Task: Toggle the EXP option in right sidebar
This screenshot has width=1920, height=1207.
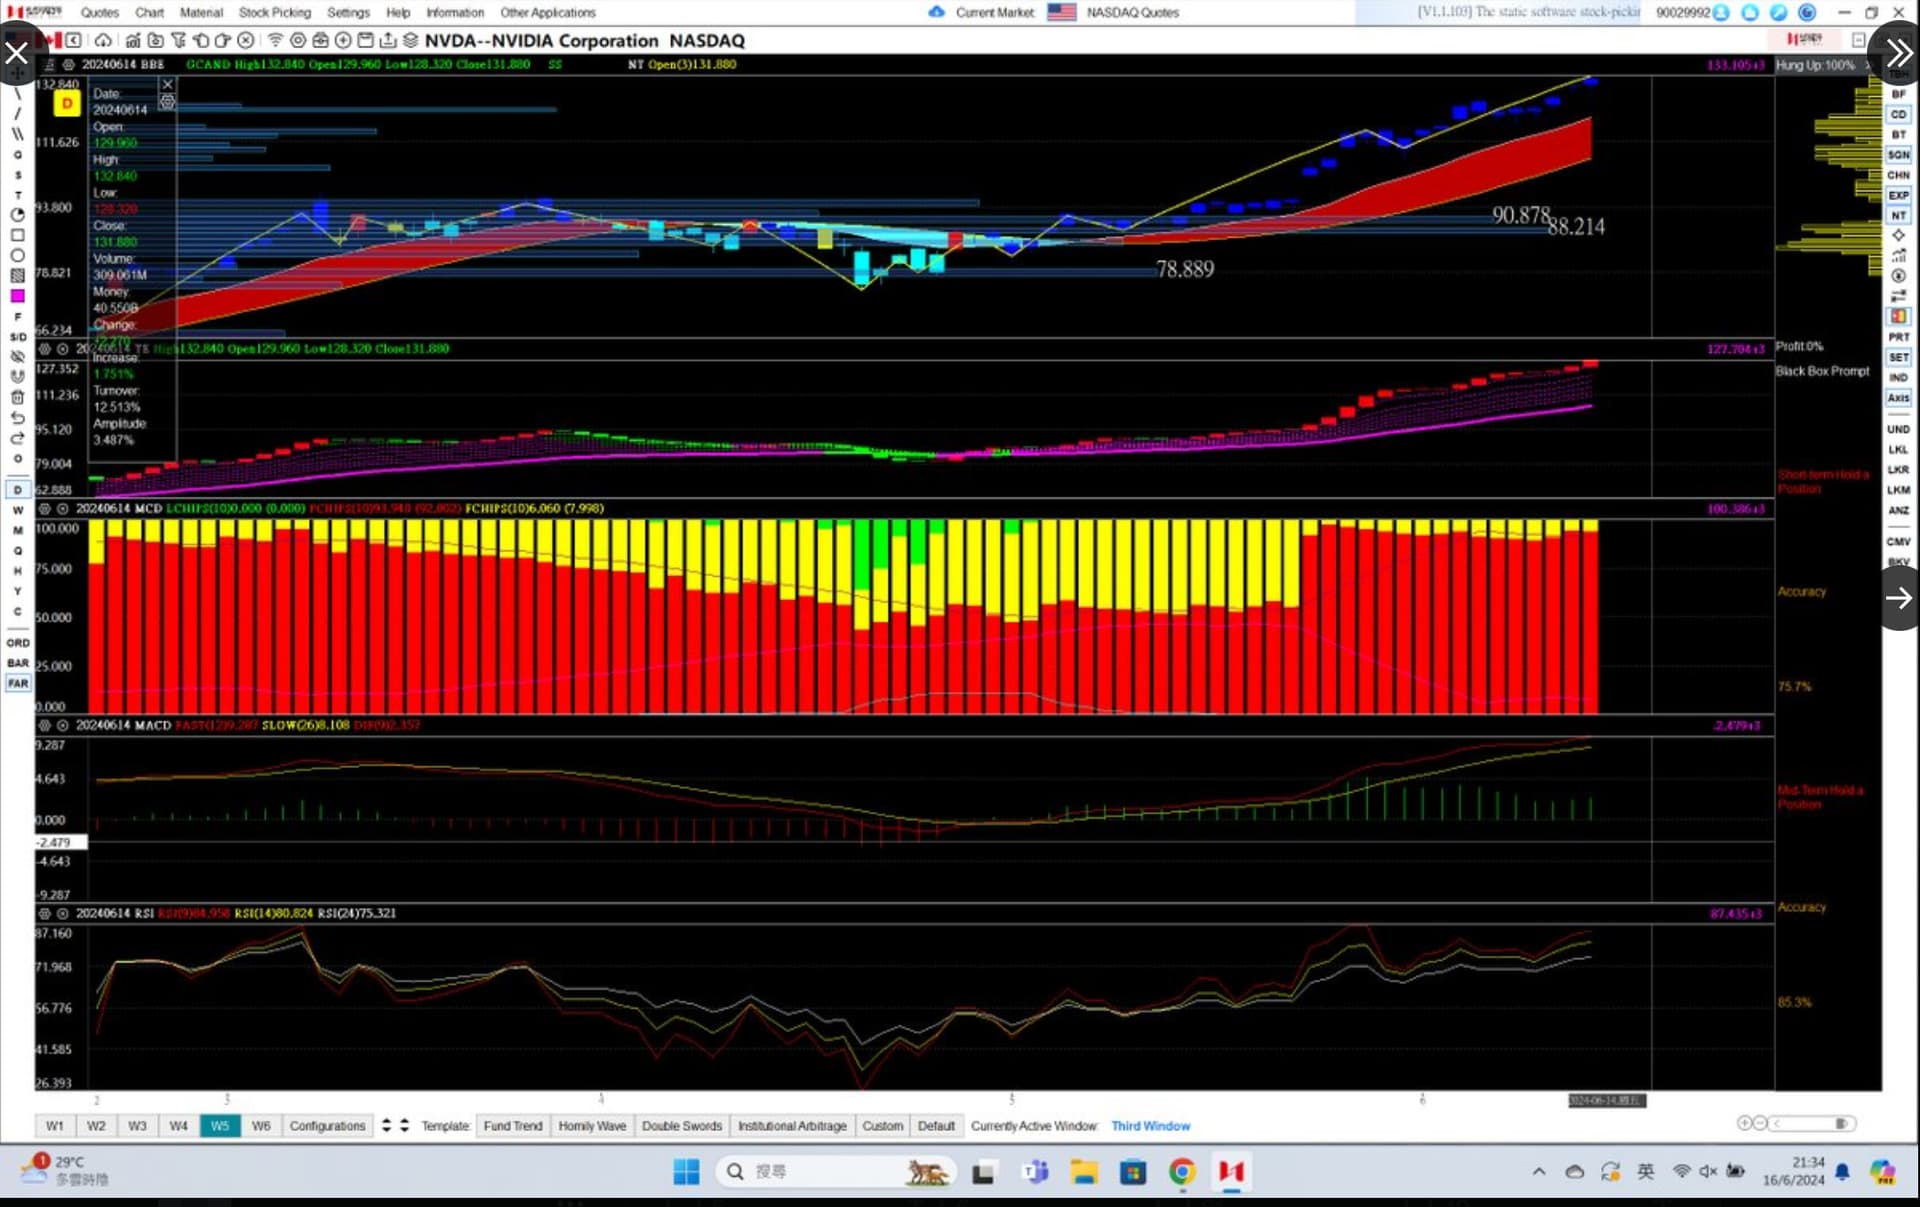Action: click(1898, 195)
